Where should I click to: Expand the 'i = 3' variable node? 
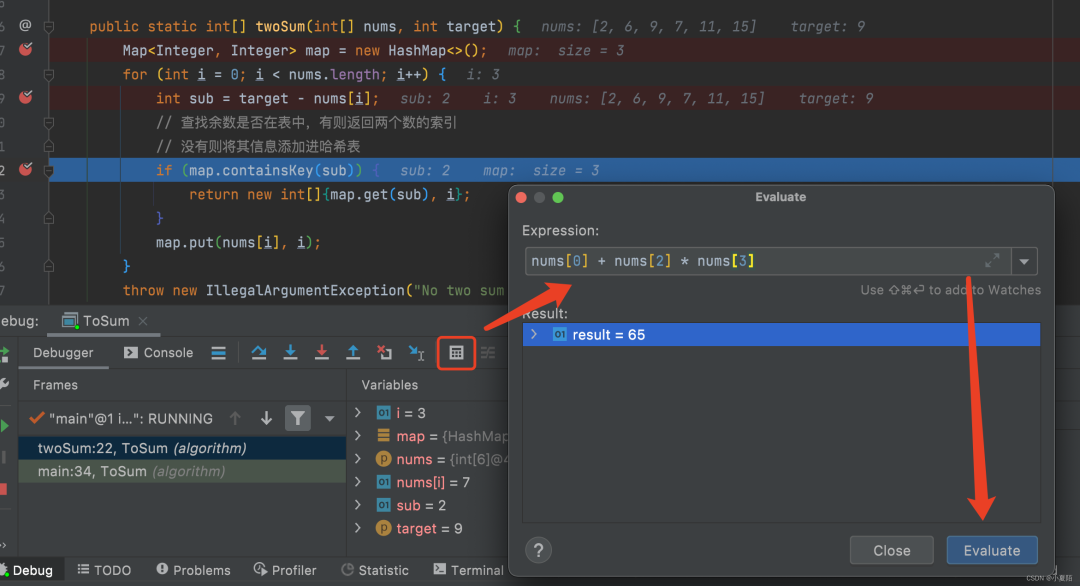pos(358,412)
